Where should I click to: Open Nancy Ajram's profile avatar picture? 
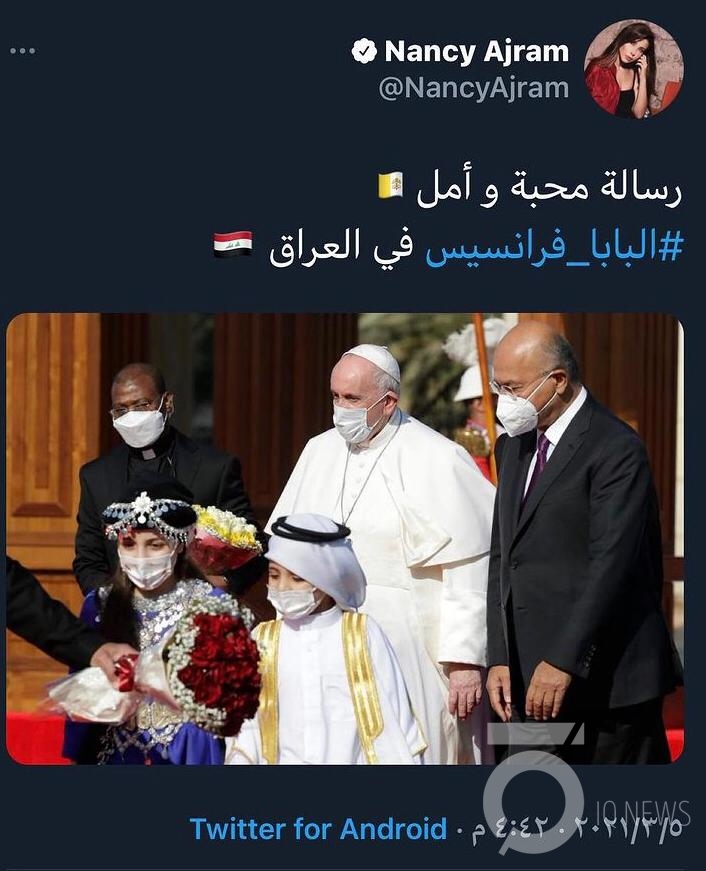pos(633,68)
